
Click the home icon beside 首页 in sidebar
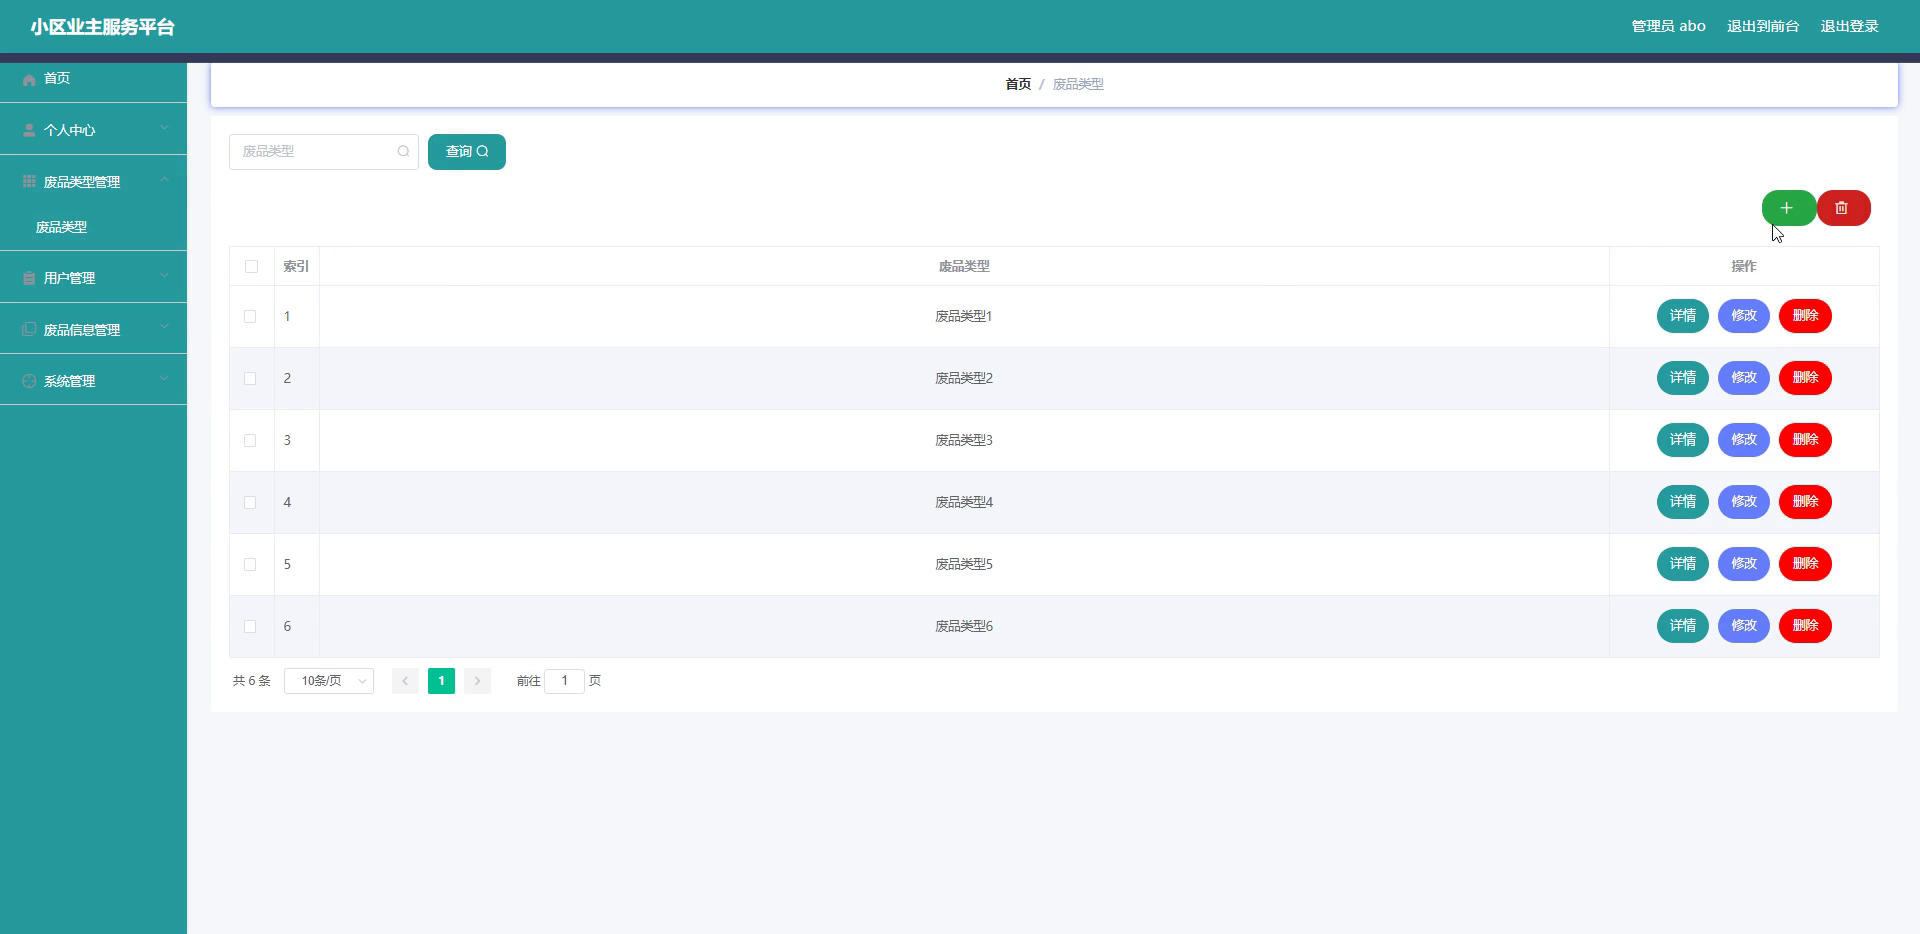click(29, 79)
